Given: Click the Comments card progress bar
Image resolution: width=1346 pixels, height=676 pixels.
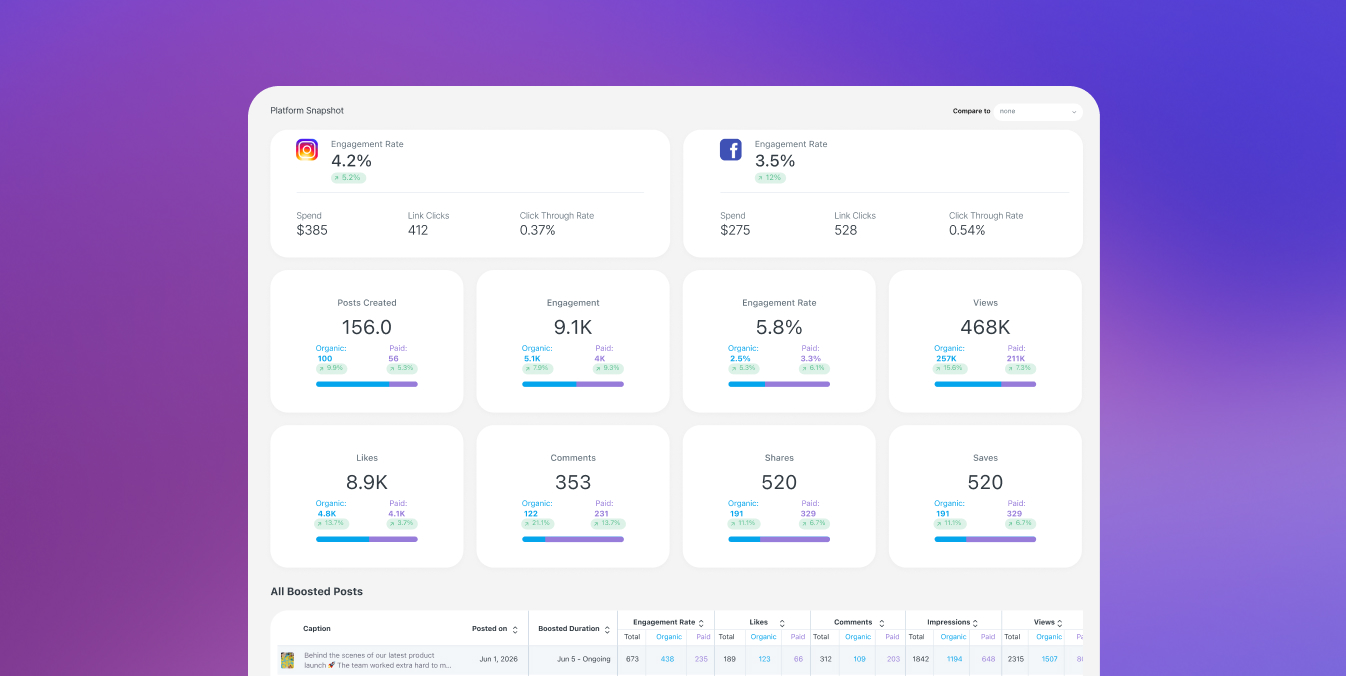Looking at the screenshot, I should [x=573, y=539].
